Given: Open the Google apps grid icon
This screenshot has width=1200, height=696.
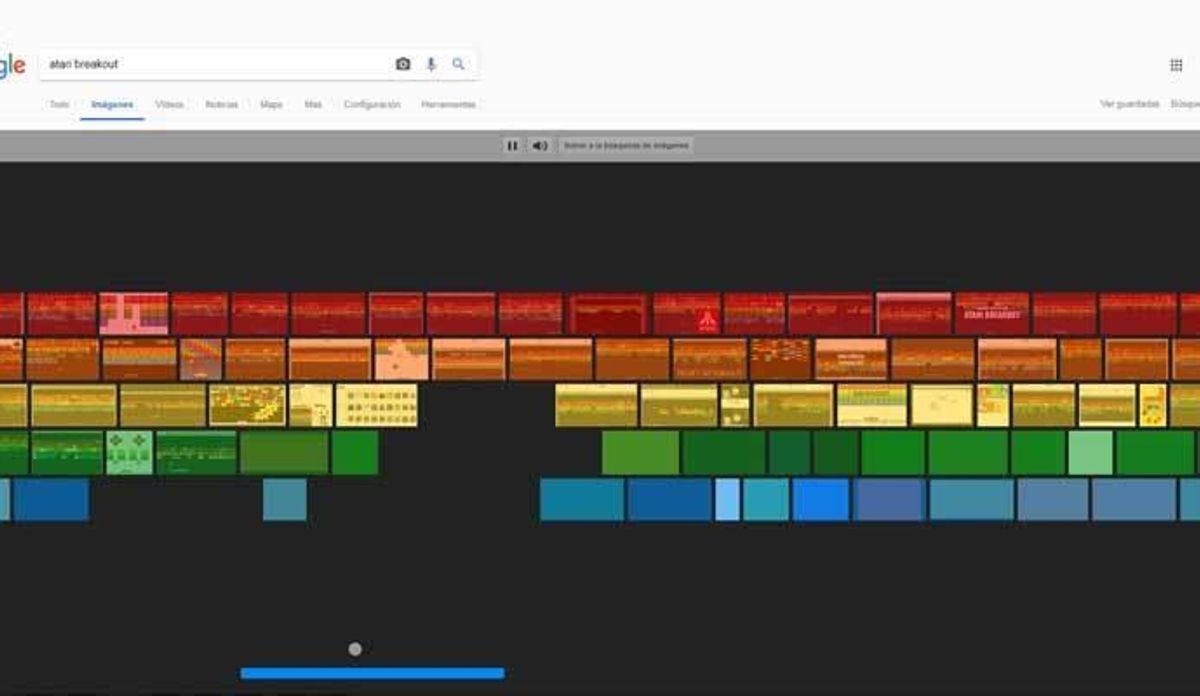Looking at the screenshot, I should [x=1176, y=65].
